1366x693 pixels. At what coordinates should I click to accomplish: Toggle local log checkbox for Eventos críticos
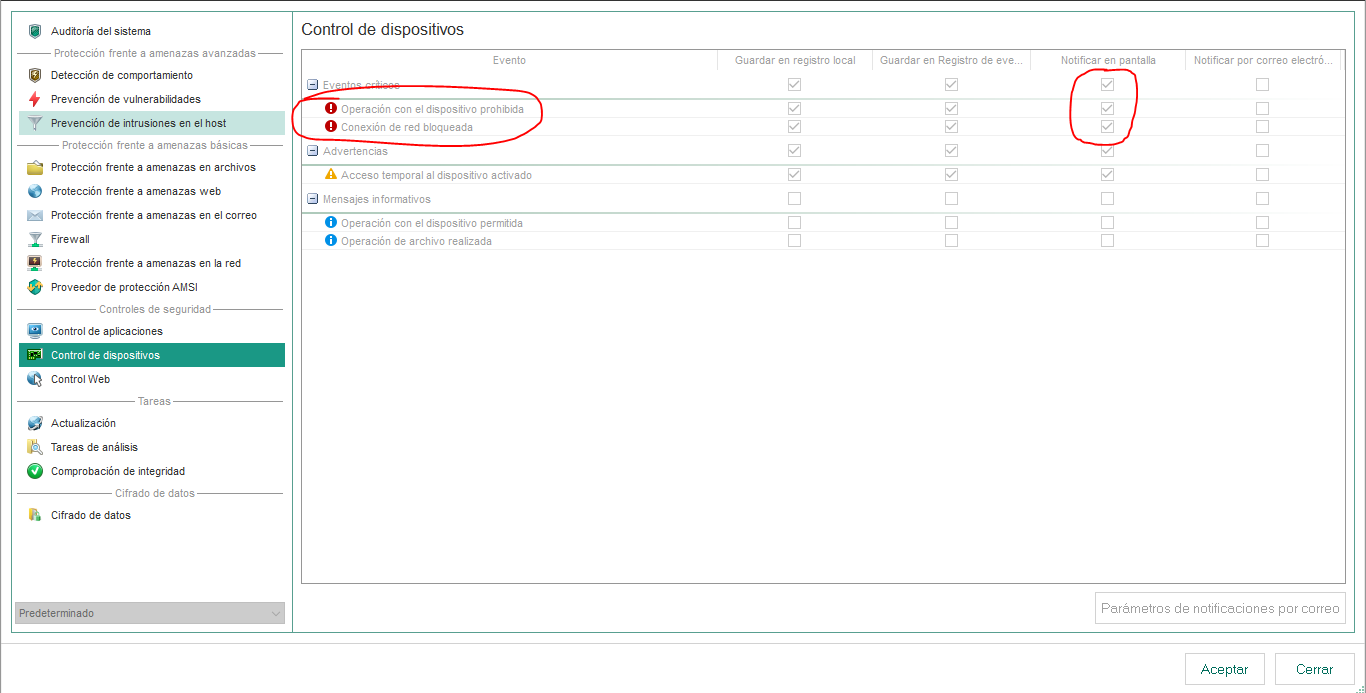(x=794, y=84)
